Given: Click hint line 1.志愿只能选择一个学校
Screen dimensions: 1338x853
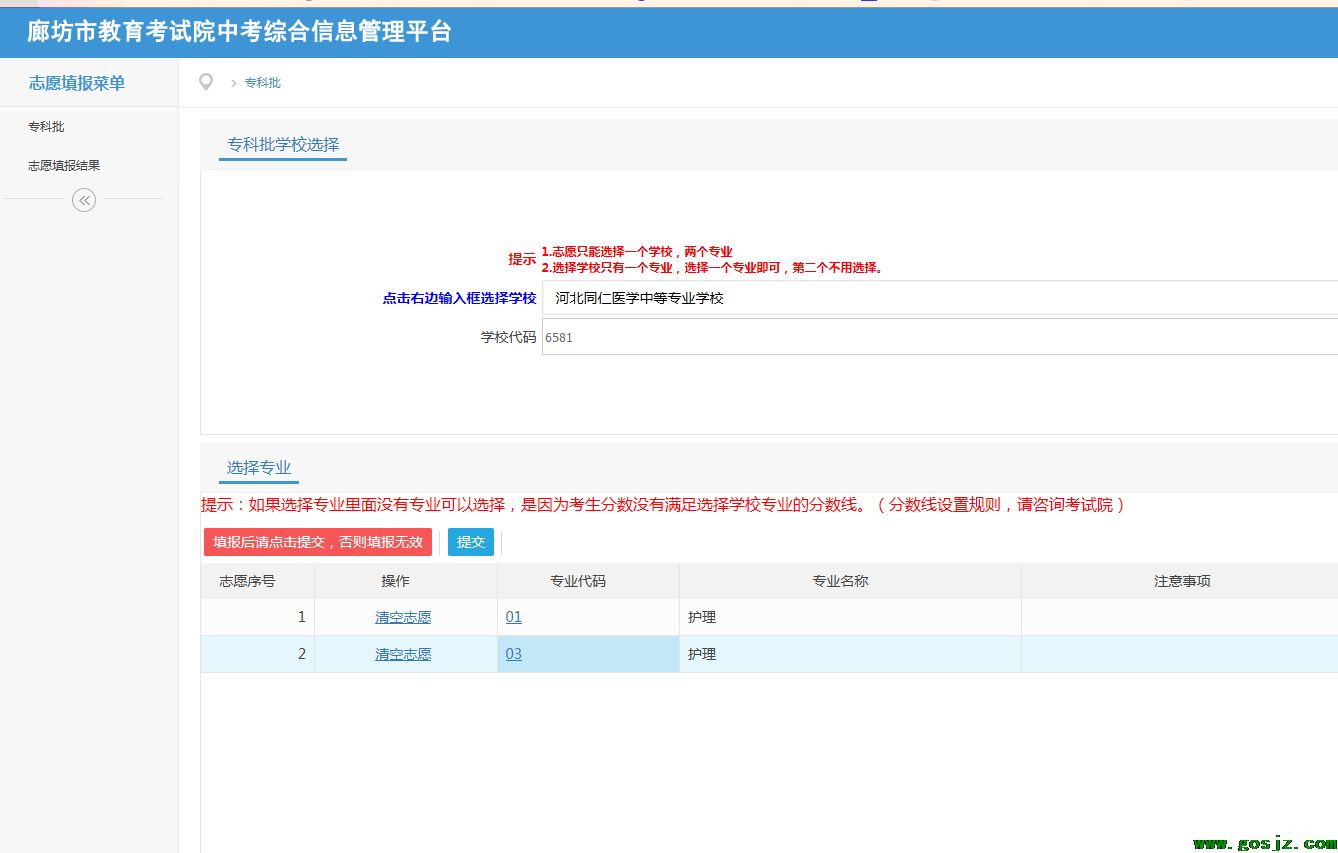Looking at the screenshot, I should click(x=637, y=252).
